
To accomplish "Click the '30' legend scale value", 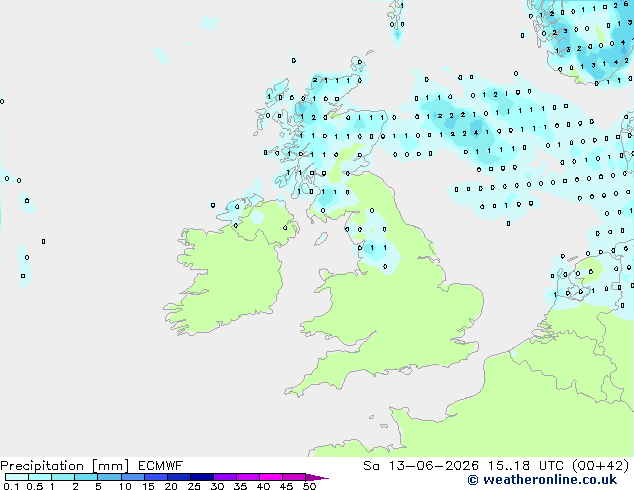I will 217,486.
